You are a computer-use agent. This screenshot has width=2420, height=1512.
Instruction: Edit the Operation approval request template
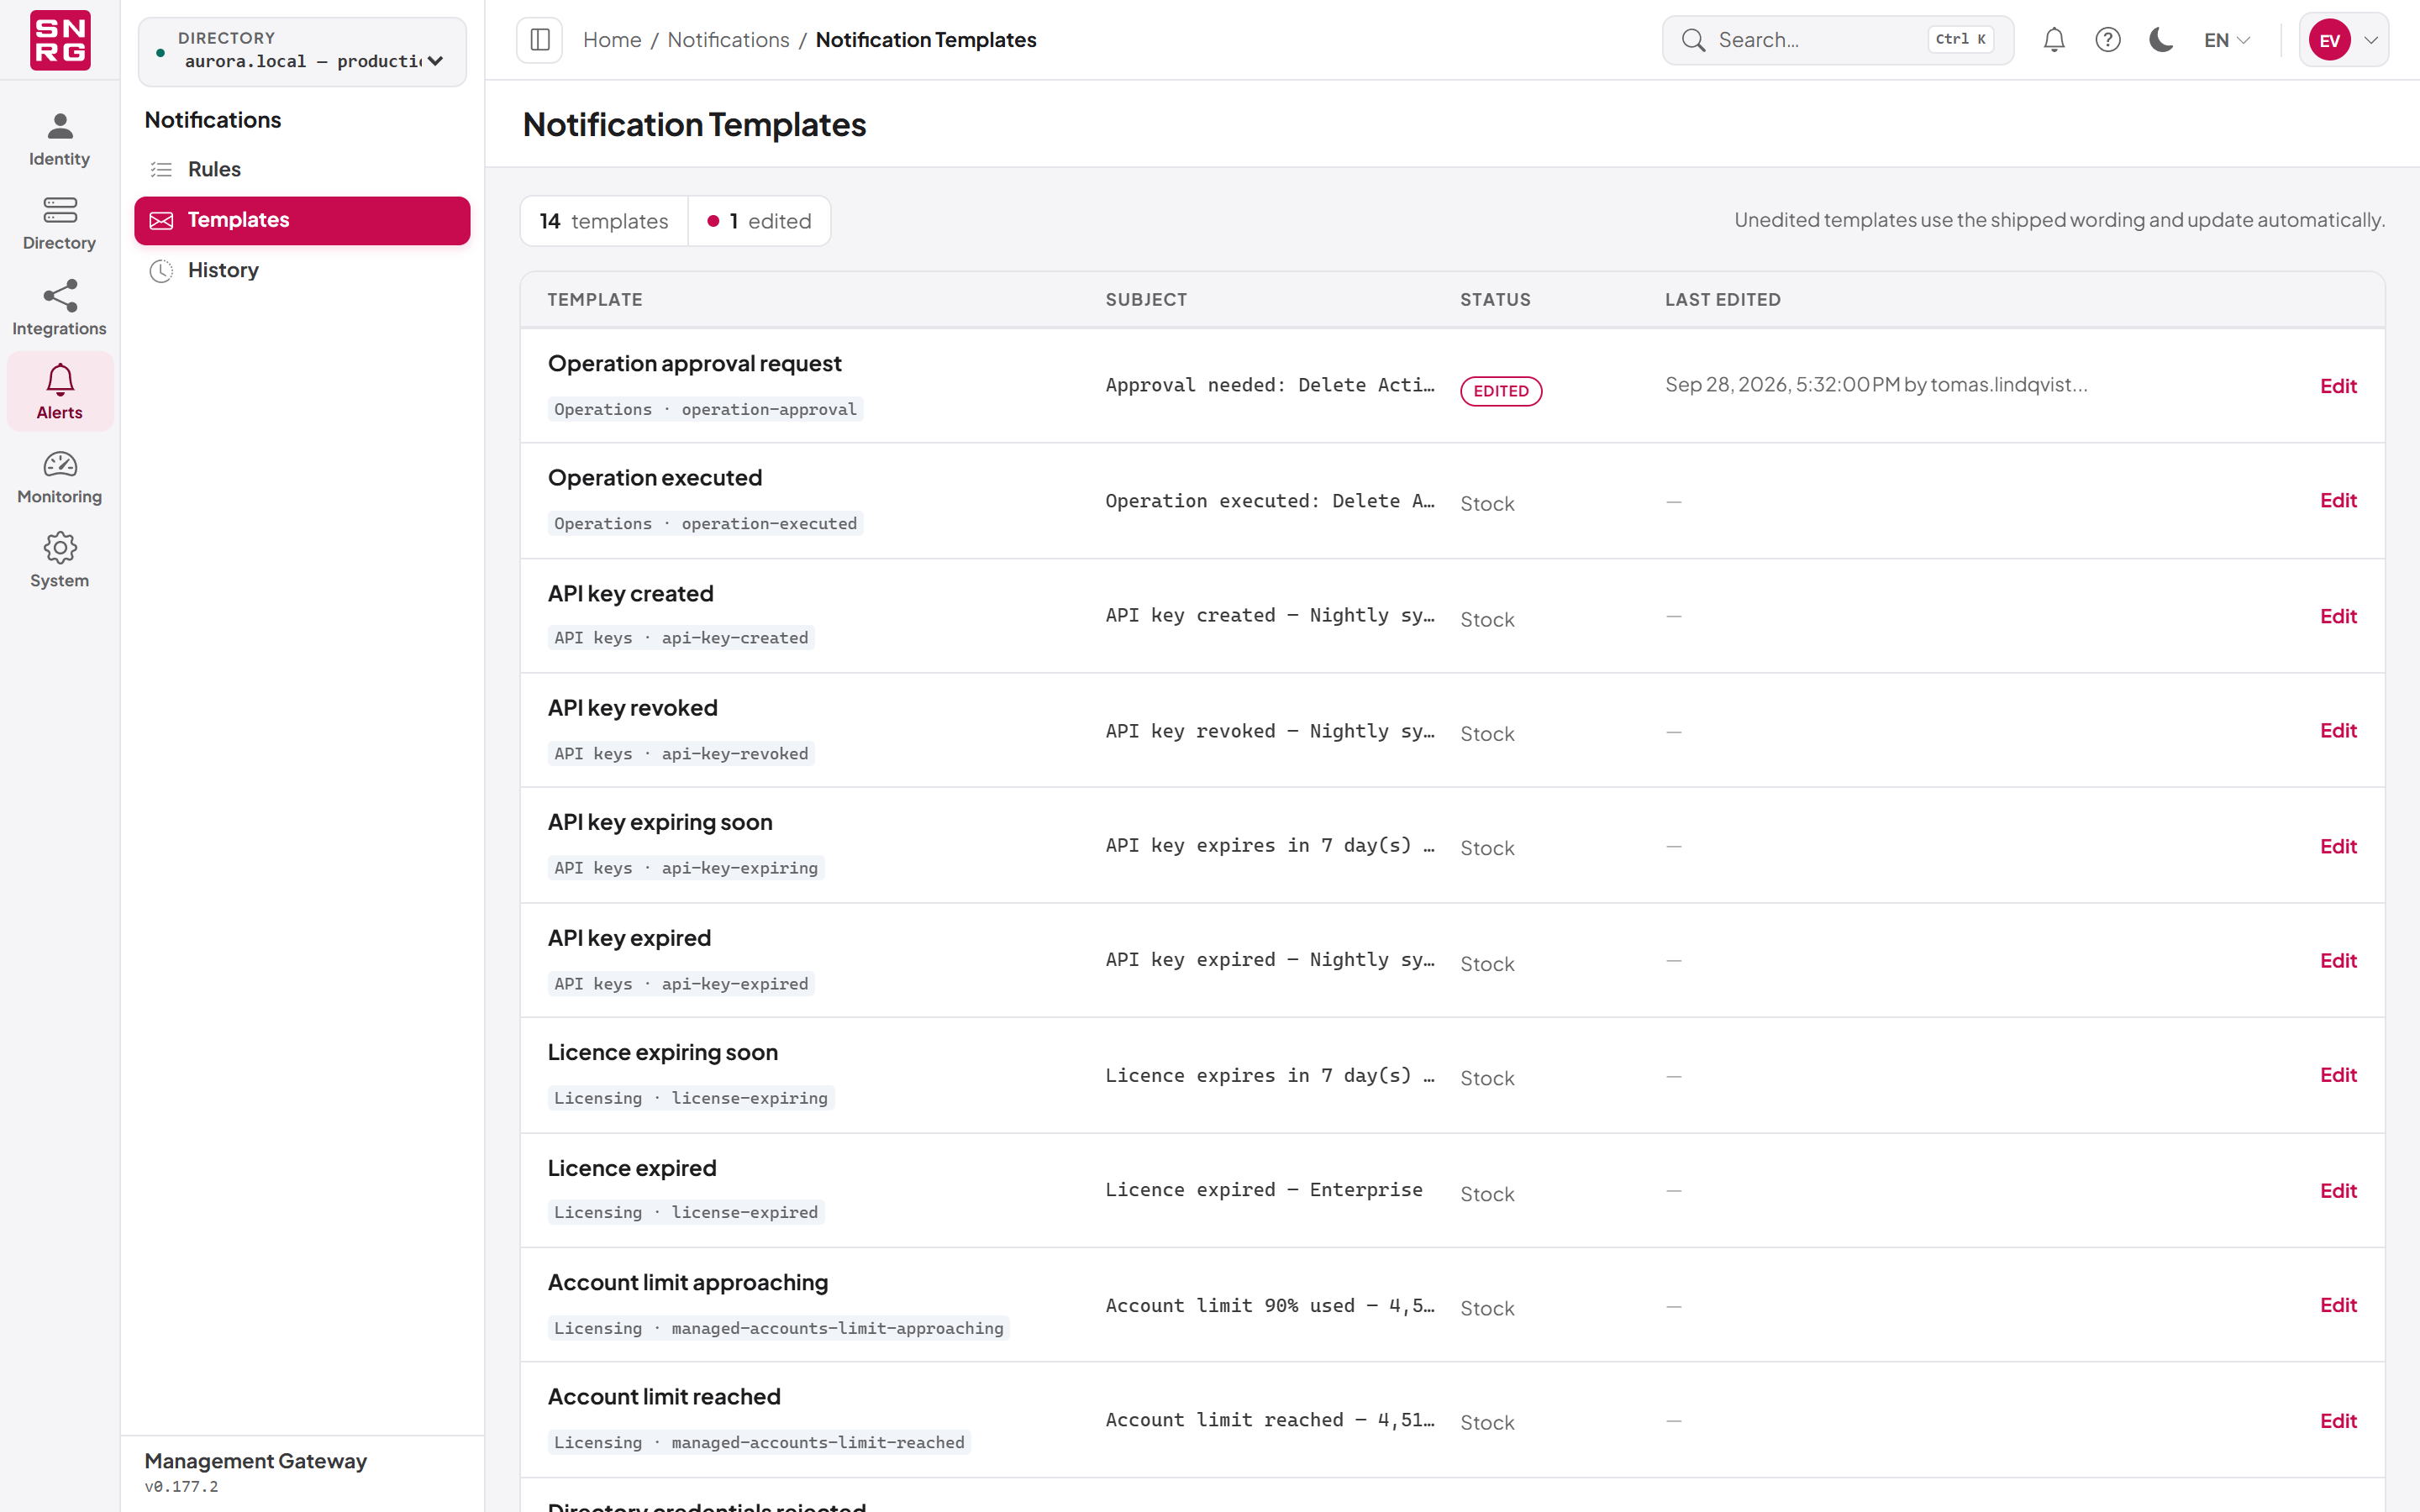pos(2338,386)
